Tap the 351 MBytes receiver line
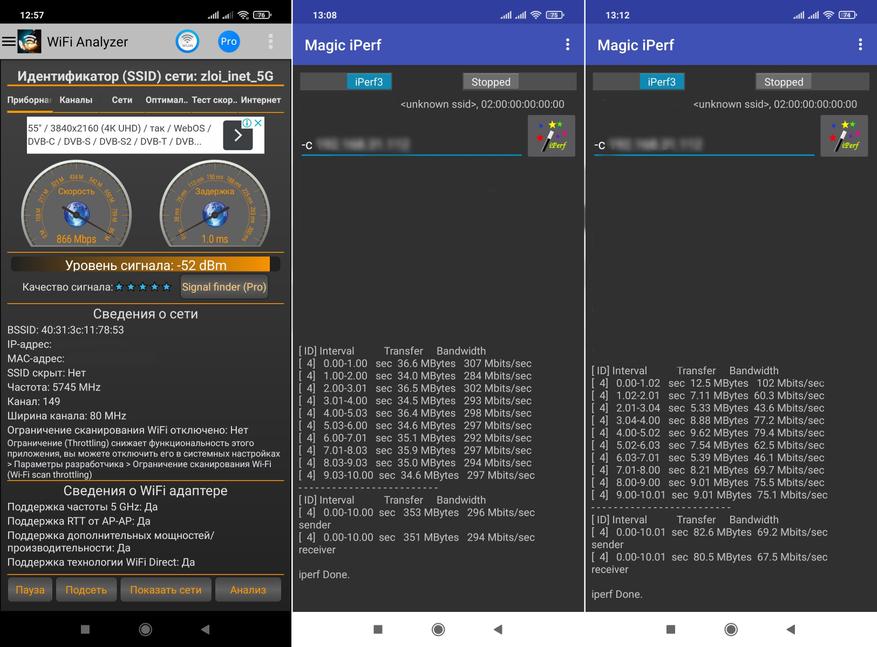 tap(417, 537)
